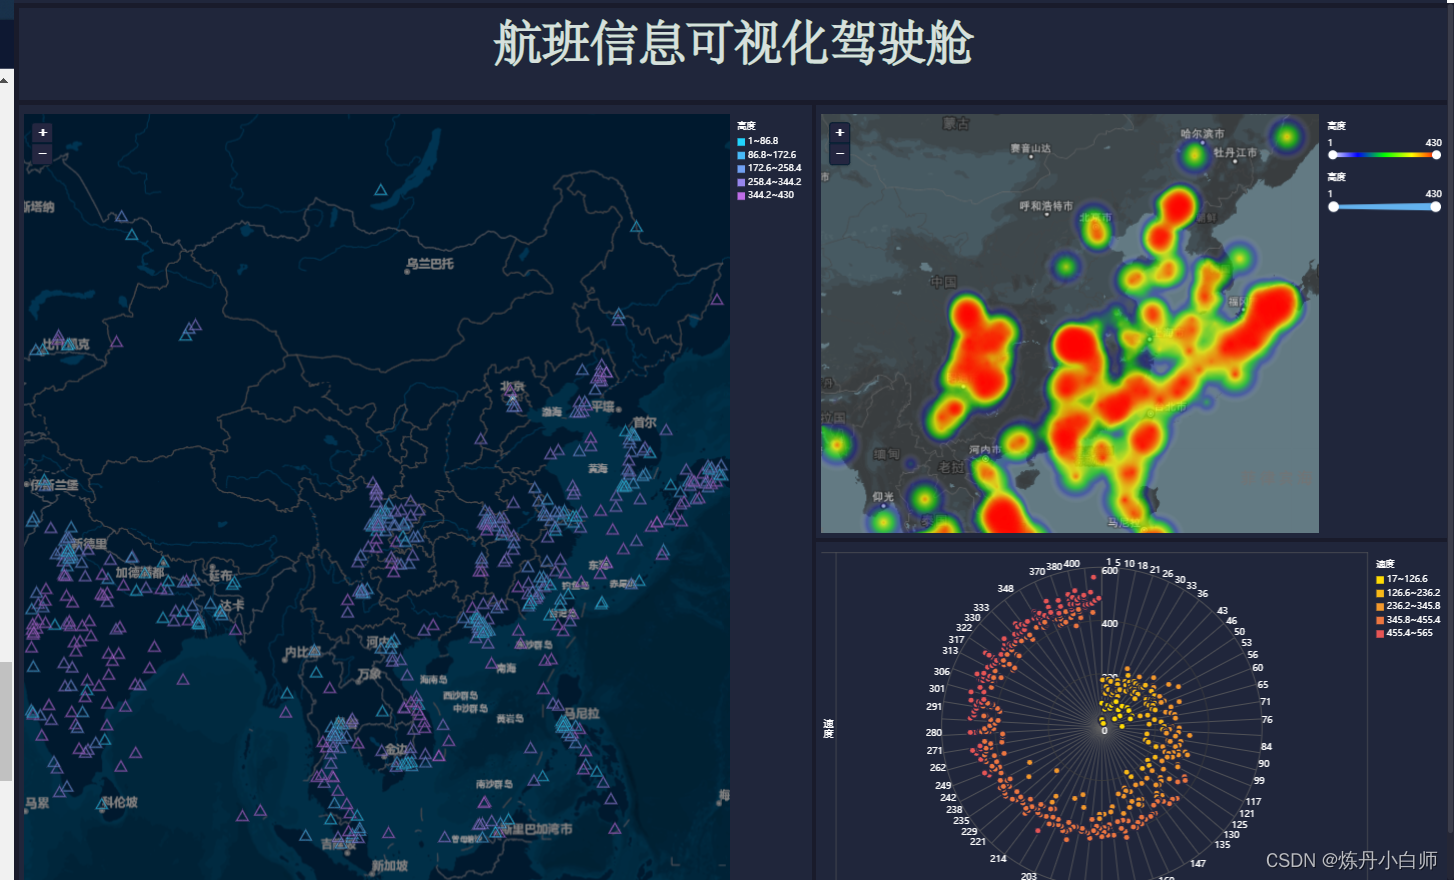The width and height of the screenshot is (1454, 880).
Task: Click the 速度 axis label on the polar chart
Action: 827,730
